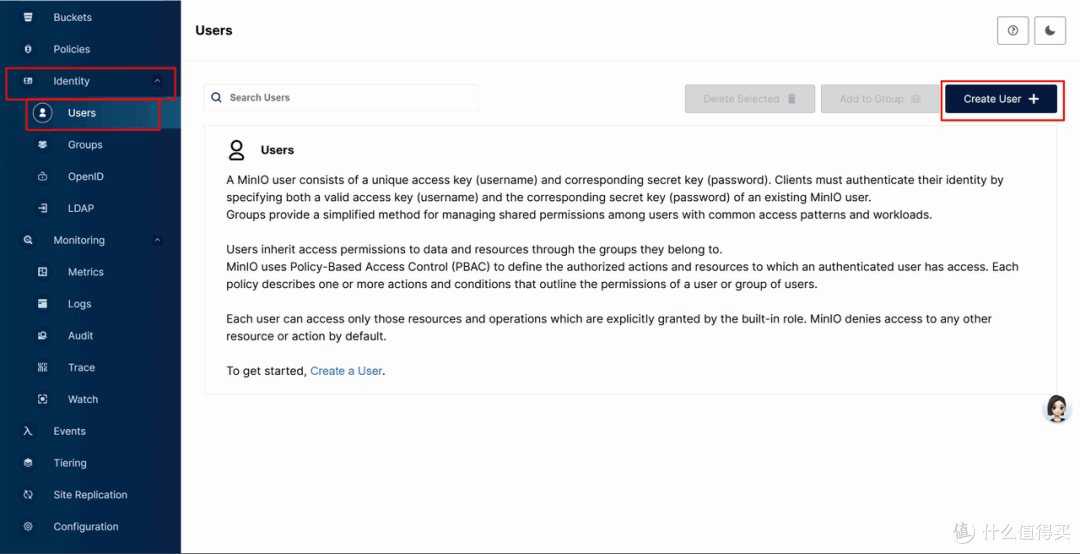Open the Configuration settings entry
The width and height of the screenshot is (1080, 554).
pyautogui.click(x=85, y=526)
